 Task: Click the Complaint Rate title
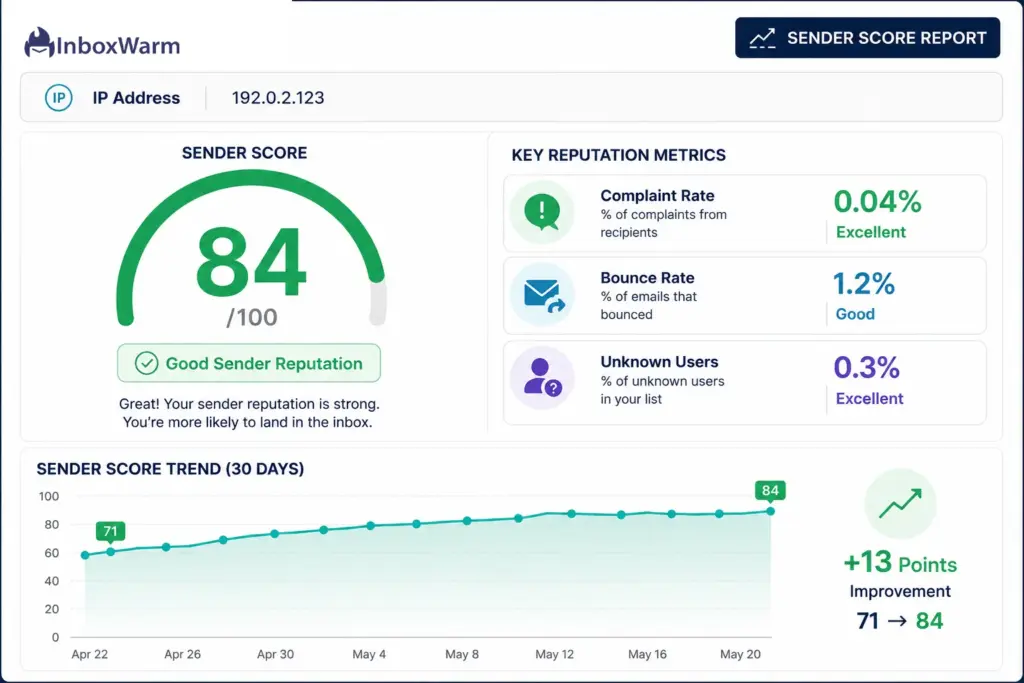pyautogui.click(x=657, y=196)
